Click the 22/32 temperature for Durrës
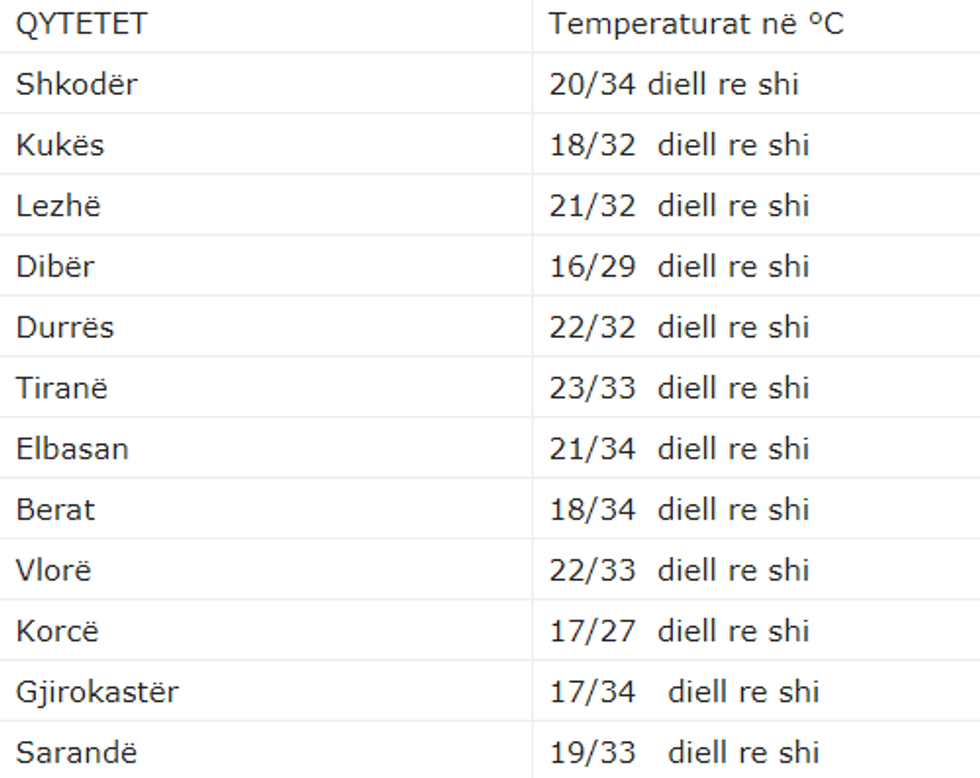This screenshot has width=980, height=778. [x=592, y=327]
